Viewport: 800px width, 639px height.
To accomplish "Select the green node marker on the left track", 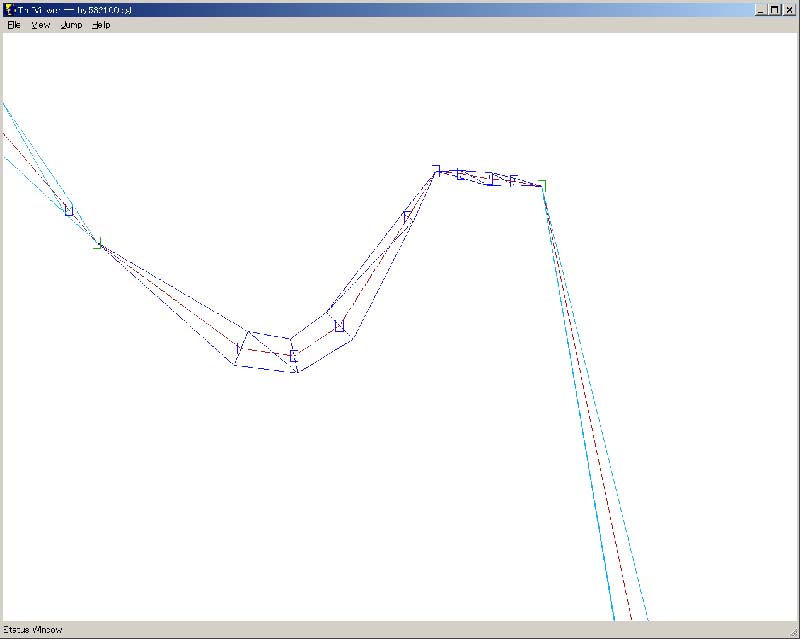I will tap(98, 244).
